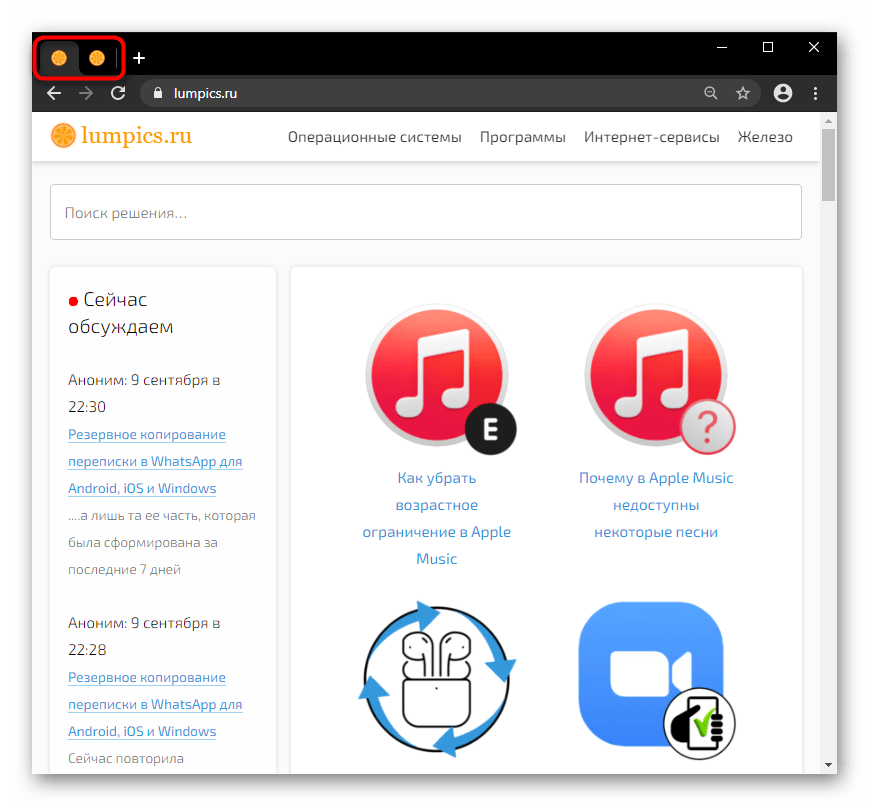The image size is (869, 806).
Task: Open the Chrome profile avatar menu
Action: tap(783, 93)
